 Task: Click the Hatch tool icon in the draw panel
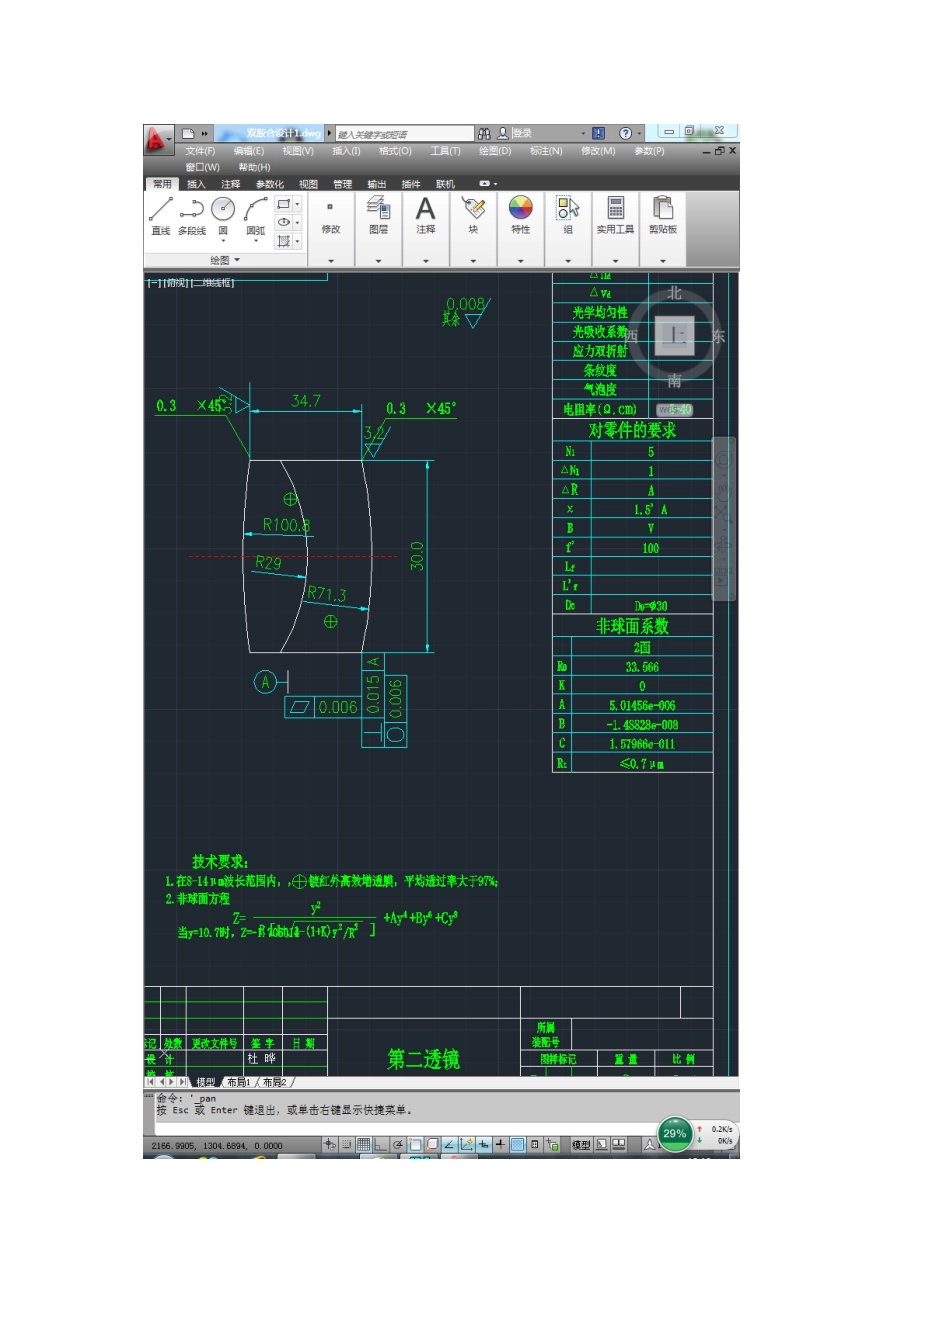click(x=283, y=241)
